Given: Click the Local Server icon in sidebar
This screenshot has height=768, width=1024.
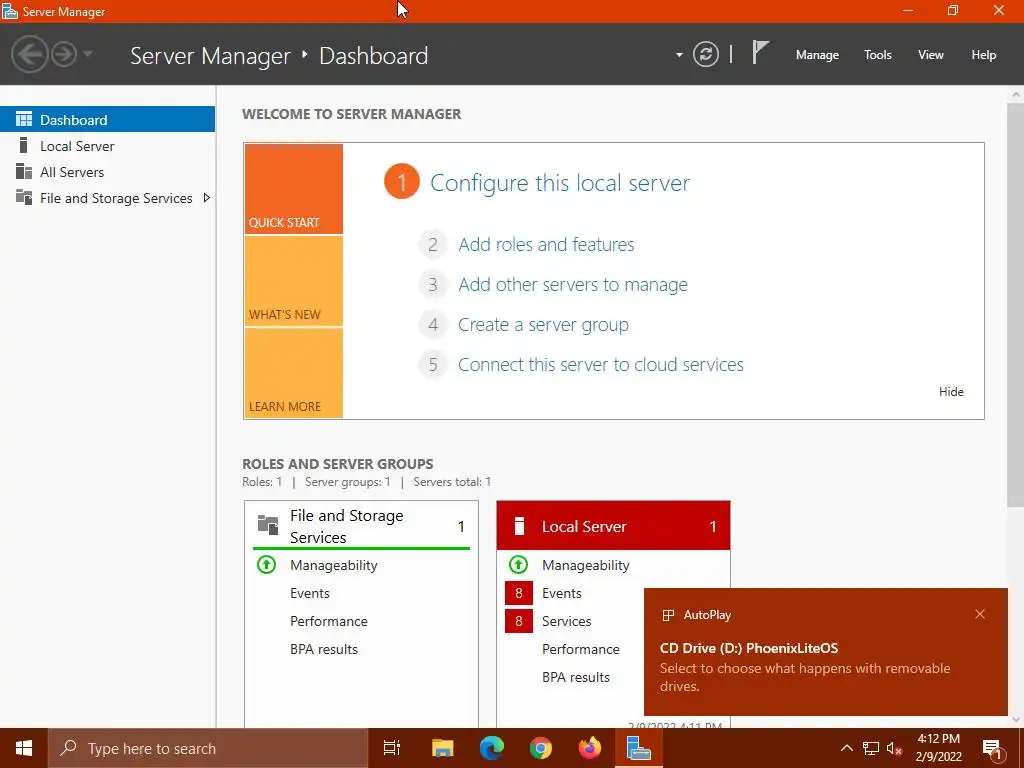Looking at the screenshot, I should [24, 145].
